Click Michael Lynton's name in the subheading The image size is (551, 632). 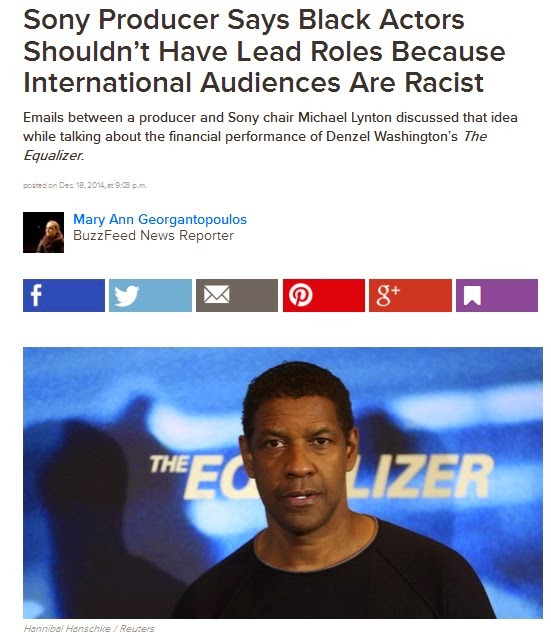click(x=345, y=117)
